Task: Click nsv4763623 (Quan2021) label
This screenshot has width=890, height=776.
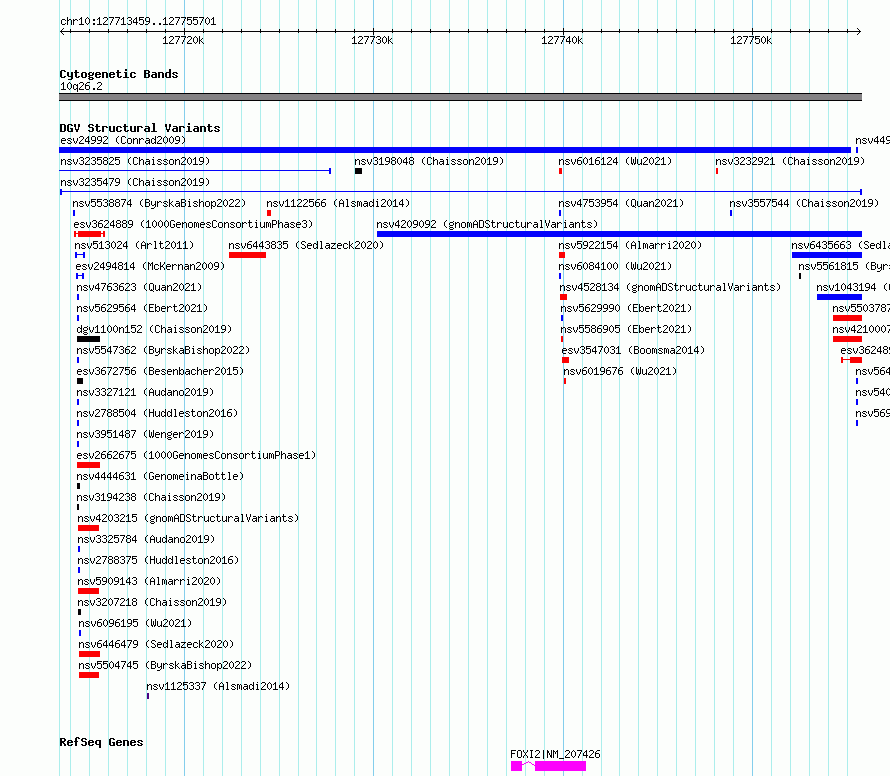Action: 139,287
